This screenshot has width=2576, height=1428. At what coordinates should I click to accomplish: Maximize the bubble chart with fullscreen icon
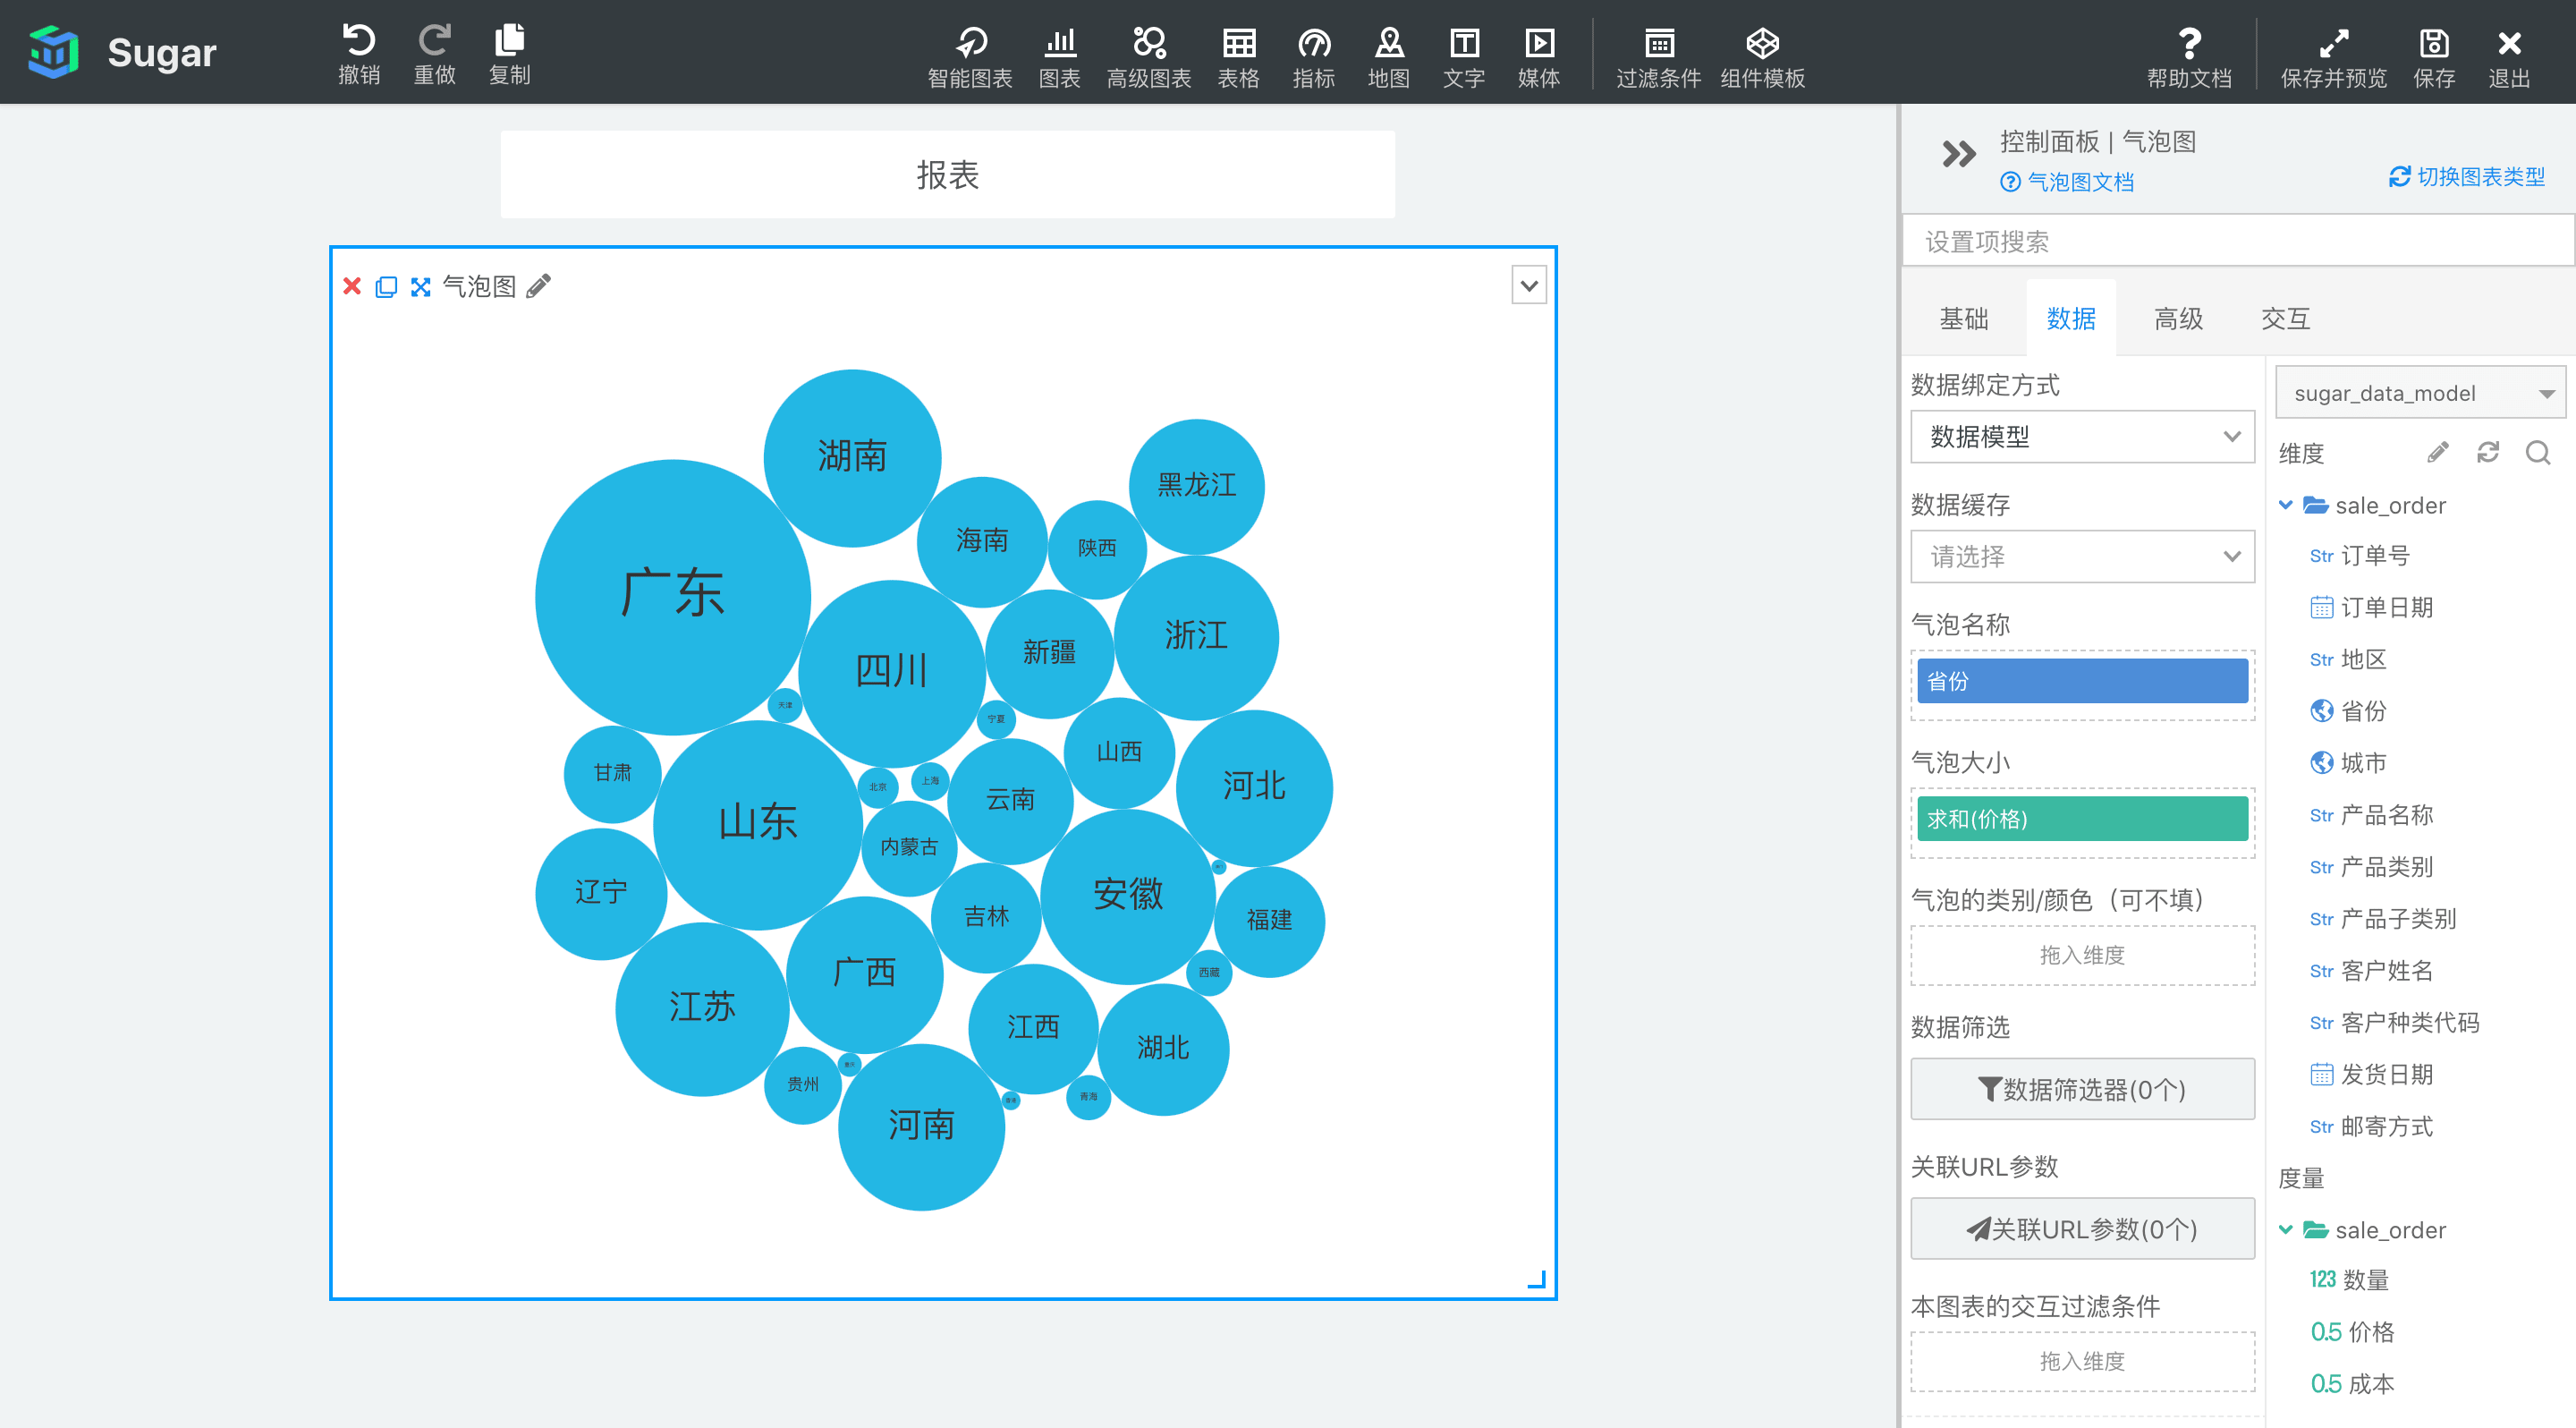[x=421, y=287]
